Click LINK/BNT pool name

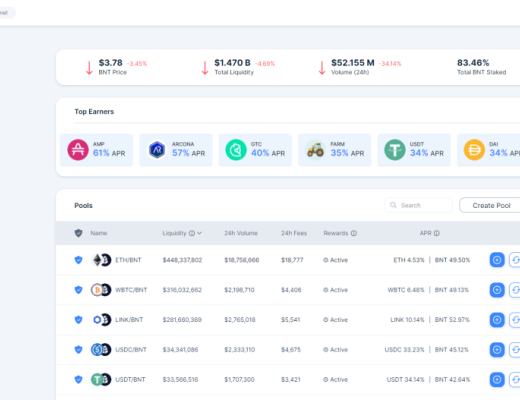click(129, 320)
